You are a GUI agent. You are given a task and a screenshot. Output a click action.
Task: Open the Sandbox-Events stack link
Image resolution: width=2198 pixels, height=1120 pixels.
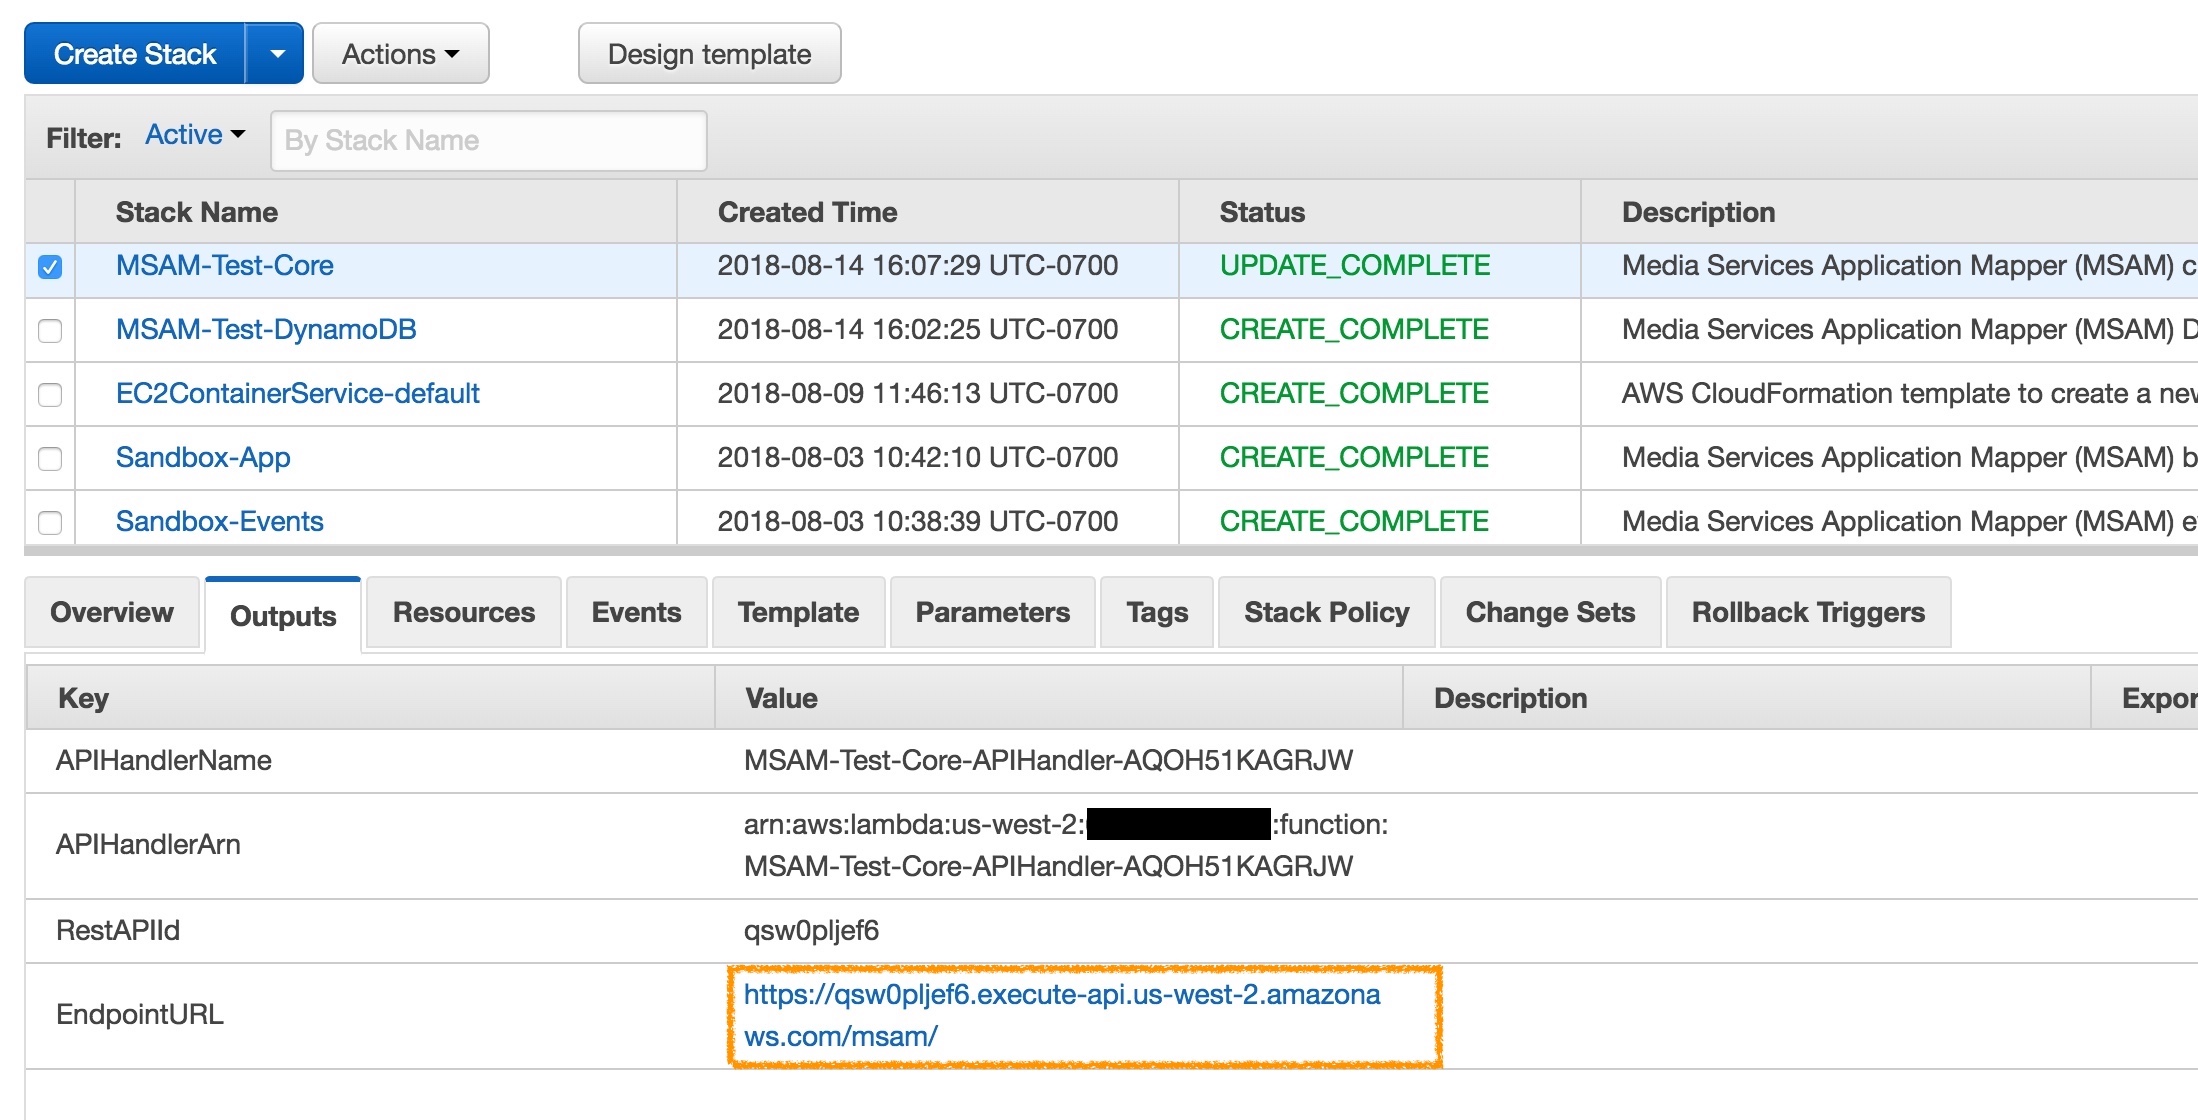[219, 522]
